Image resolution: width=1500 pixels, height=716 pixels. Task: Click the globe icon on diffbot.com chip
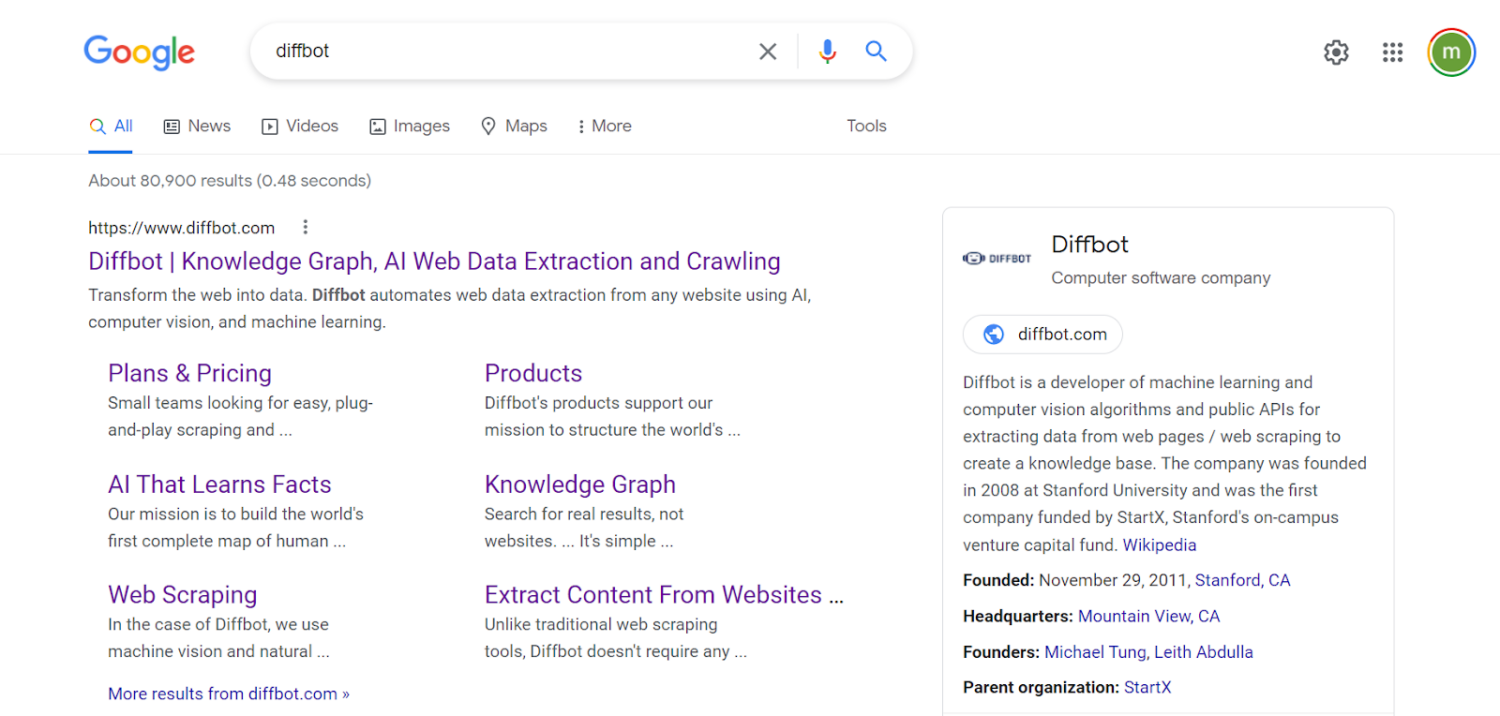coord(994,334)
